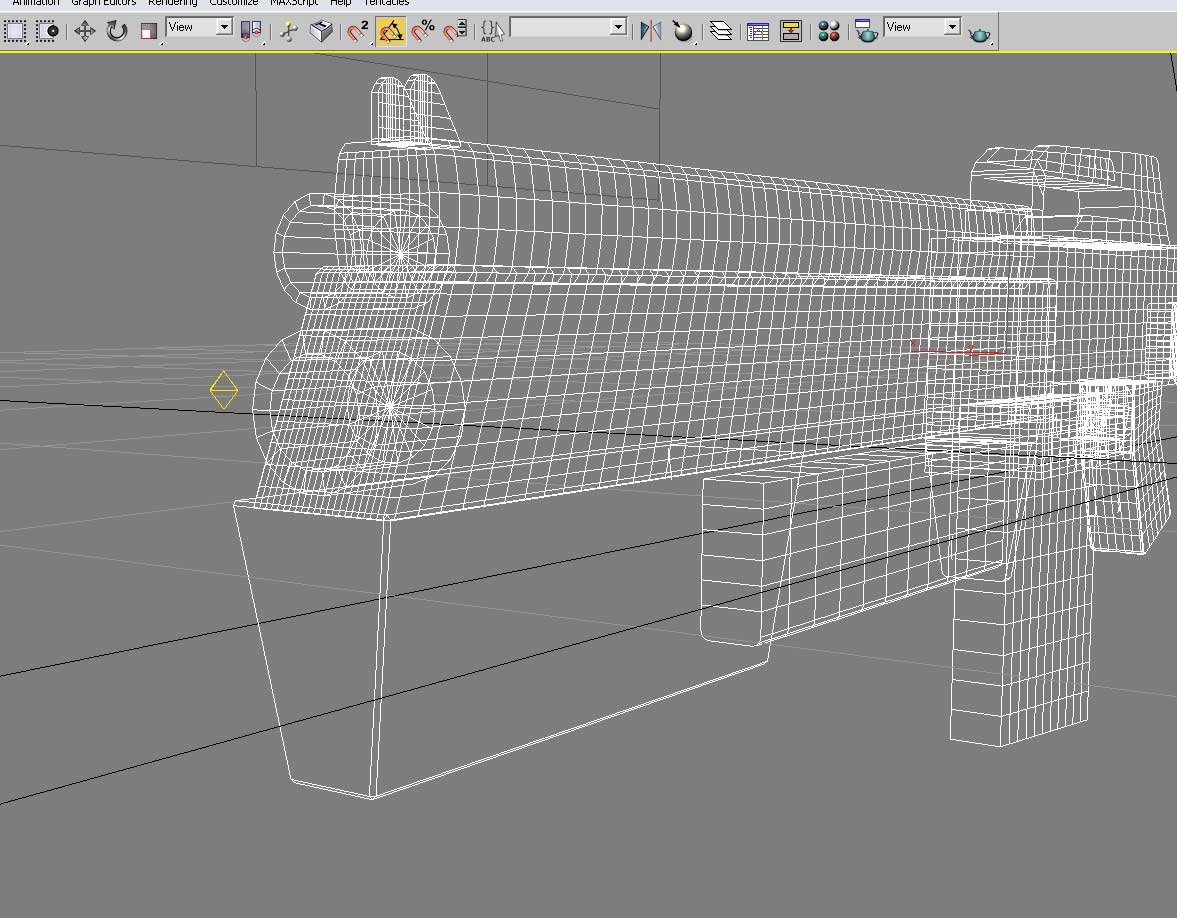
Task: Click the Align tool icon
Action: pyautogui.click(x=682, y=32)
